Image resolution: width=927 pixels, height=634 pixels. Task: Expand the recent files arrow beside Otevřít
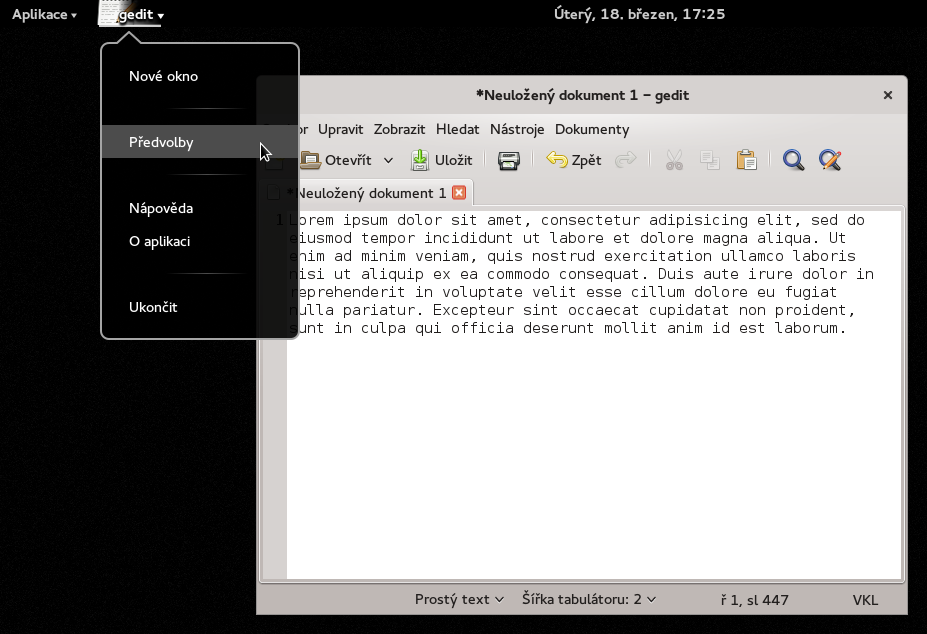(388, 160)
